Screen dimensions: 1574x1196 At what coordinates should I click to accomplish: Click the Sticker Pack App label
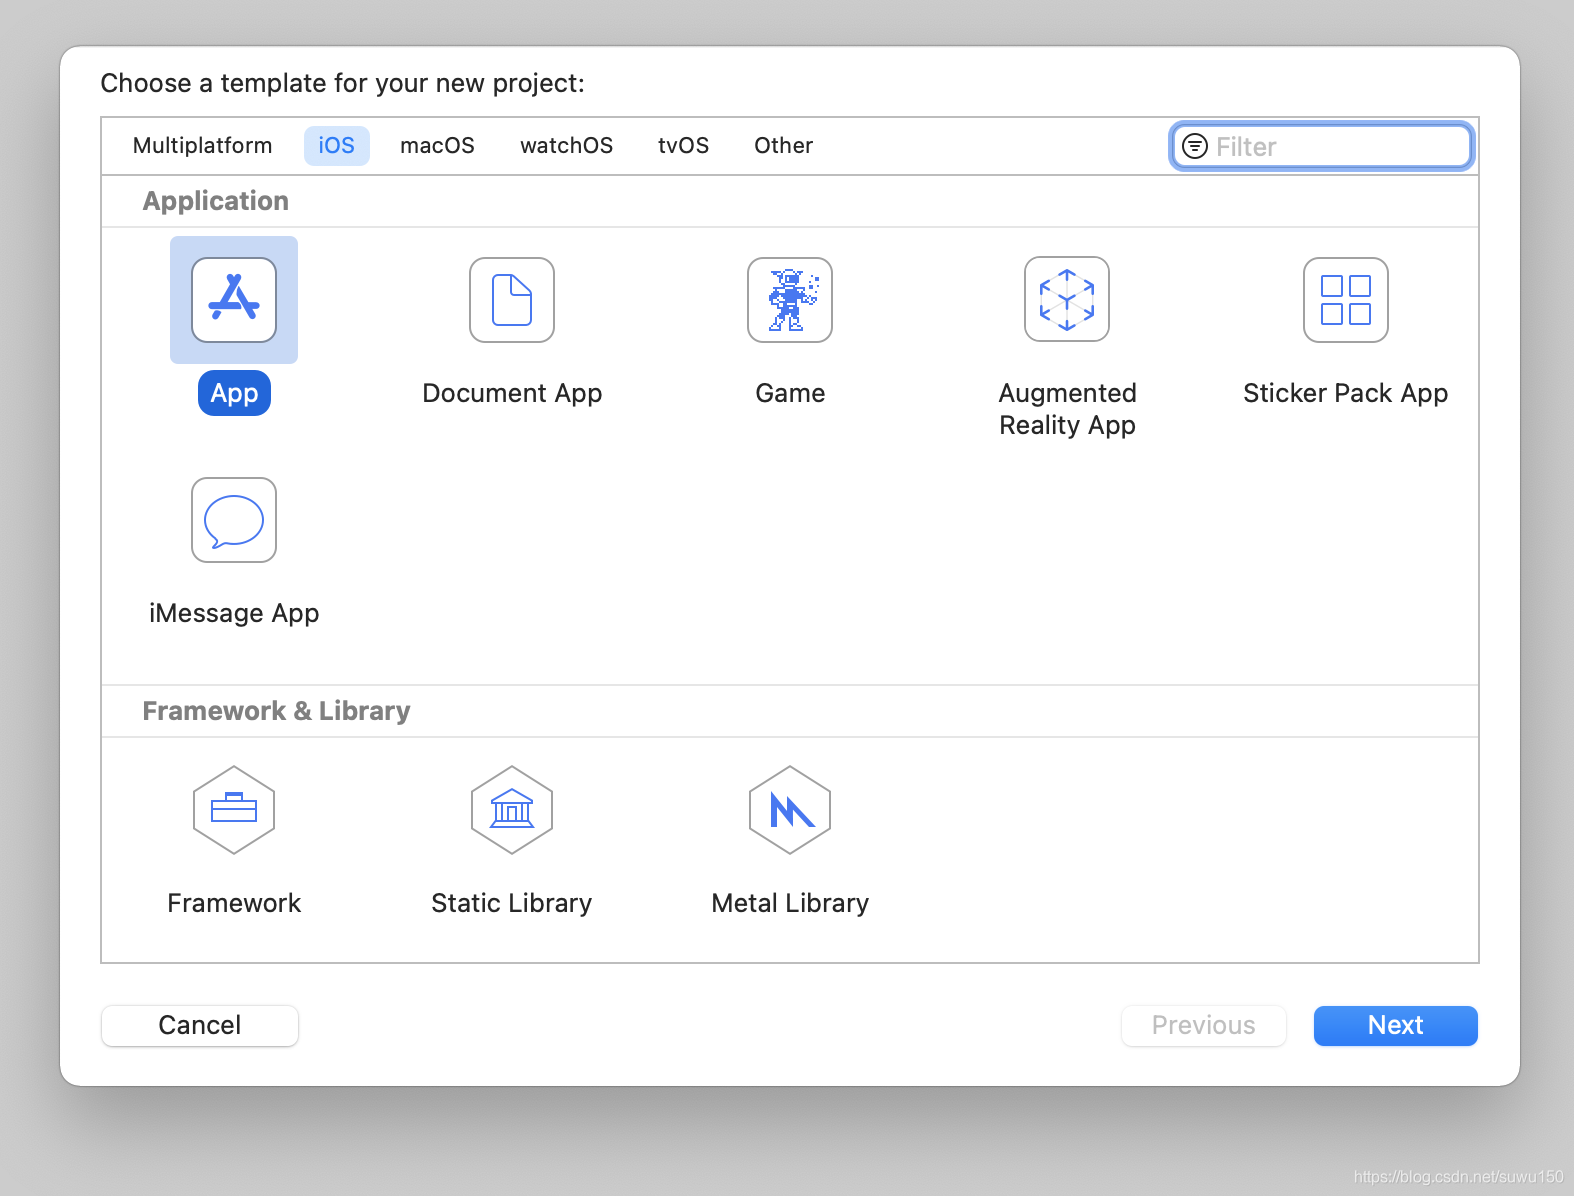[1346, 393]
